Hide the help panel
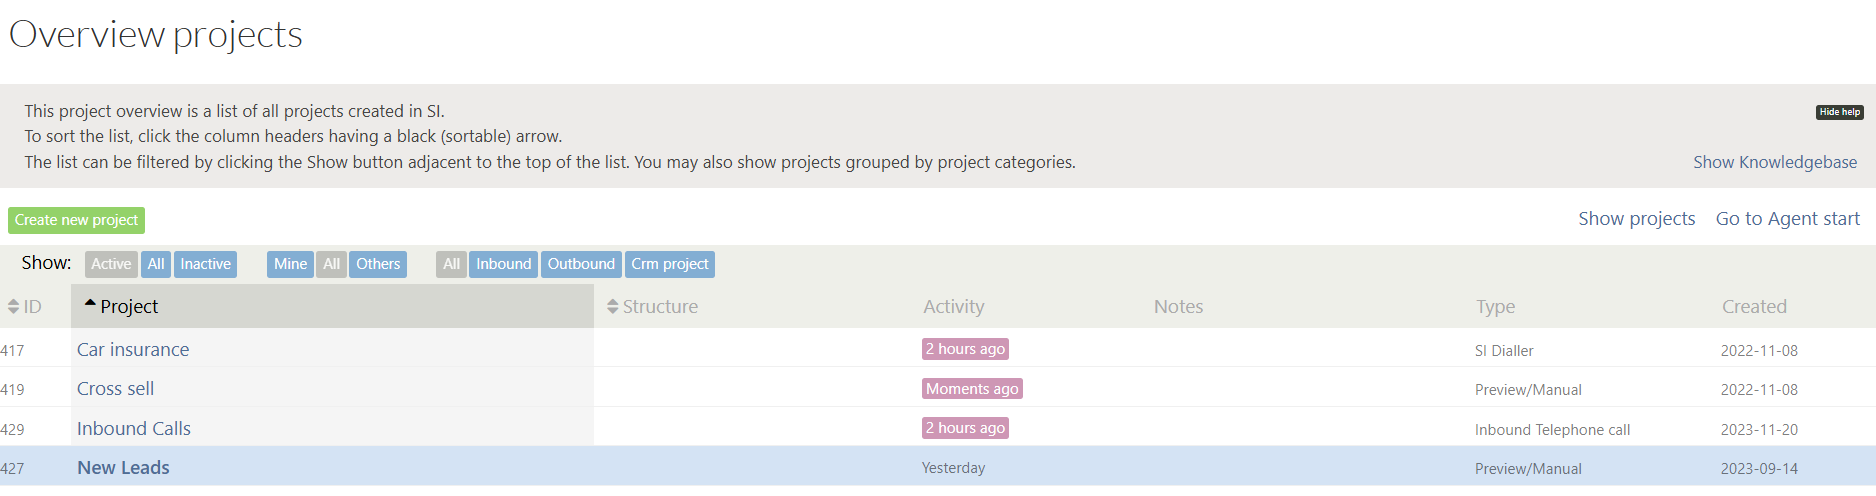 pos(1839,112)
